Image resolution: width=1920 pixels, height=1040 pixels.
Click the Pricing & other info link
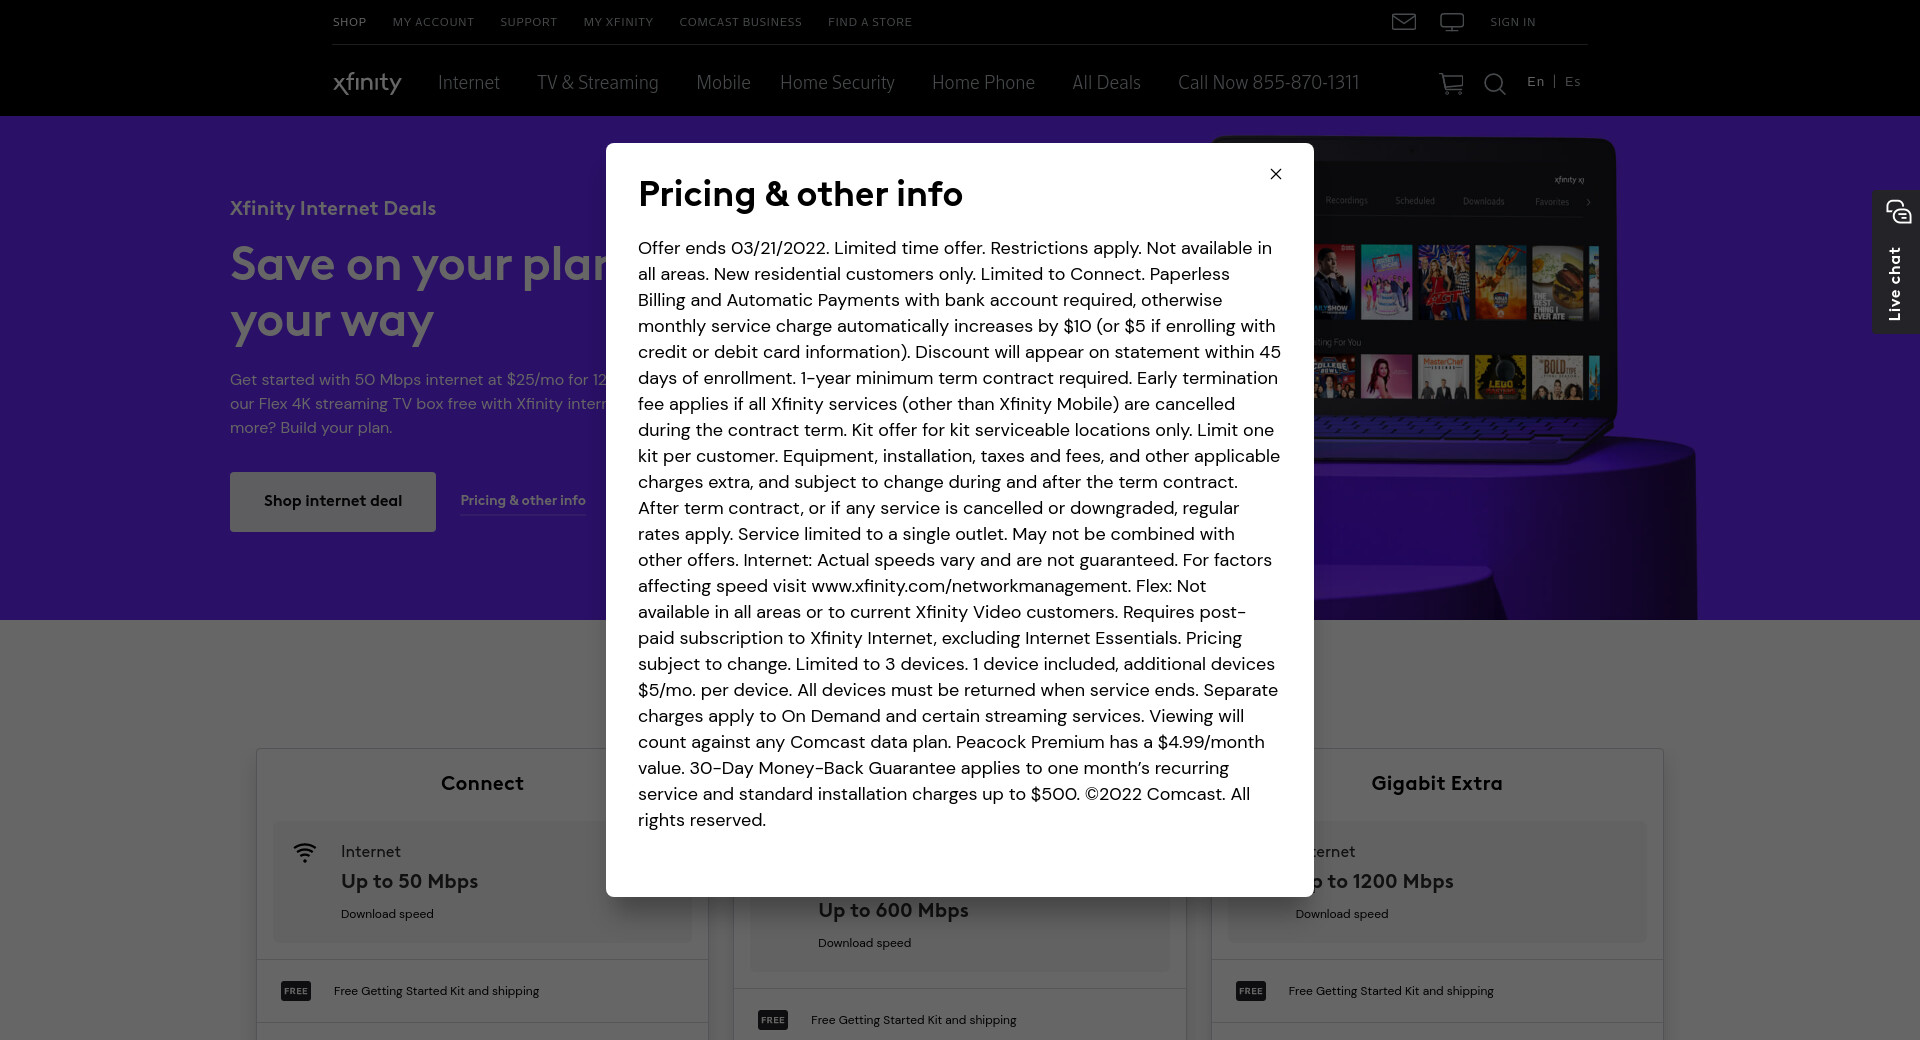(523, 500)
